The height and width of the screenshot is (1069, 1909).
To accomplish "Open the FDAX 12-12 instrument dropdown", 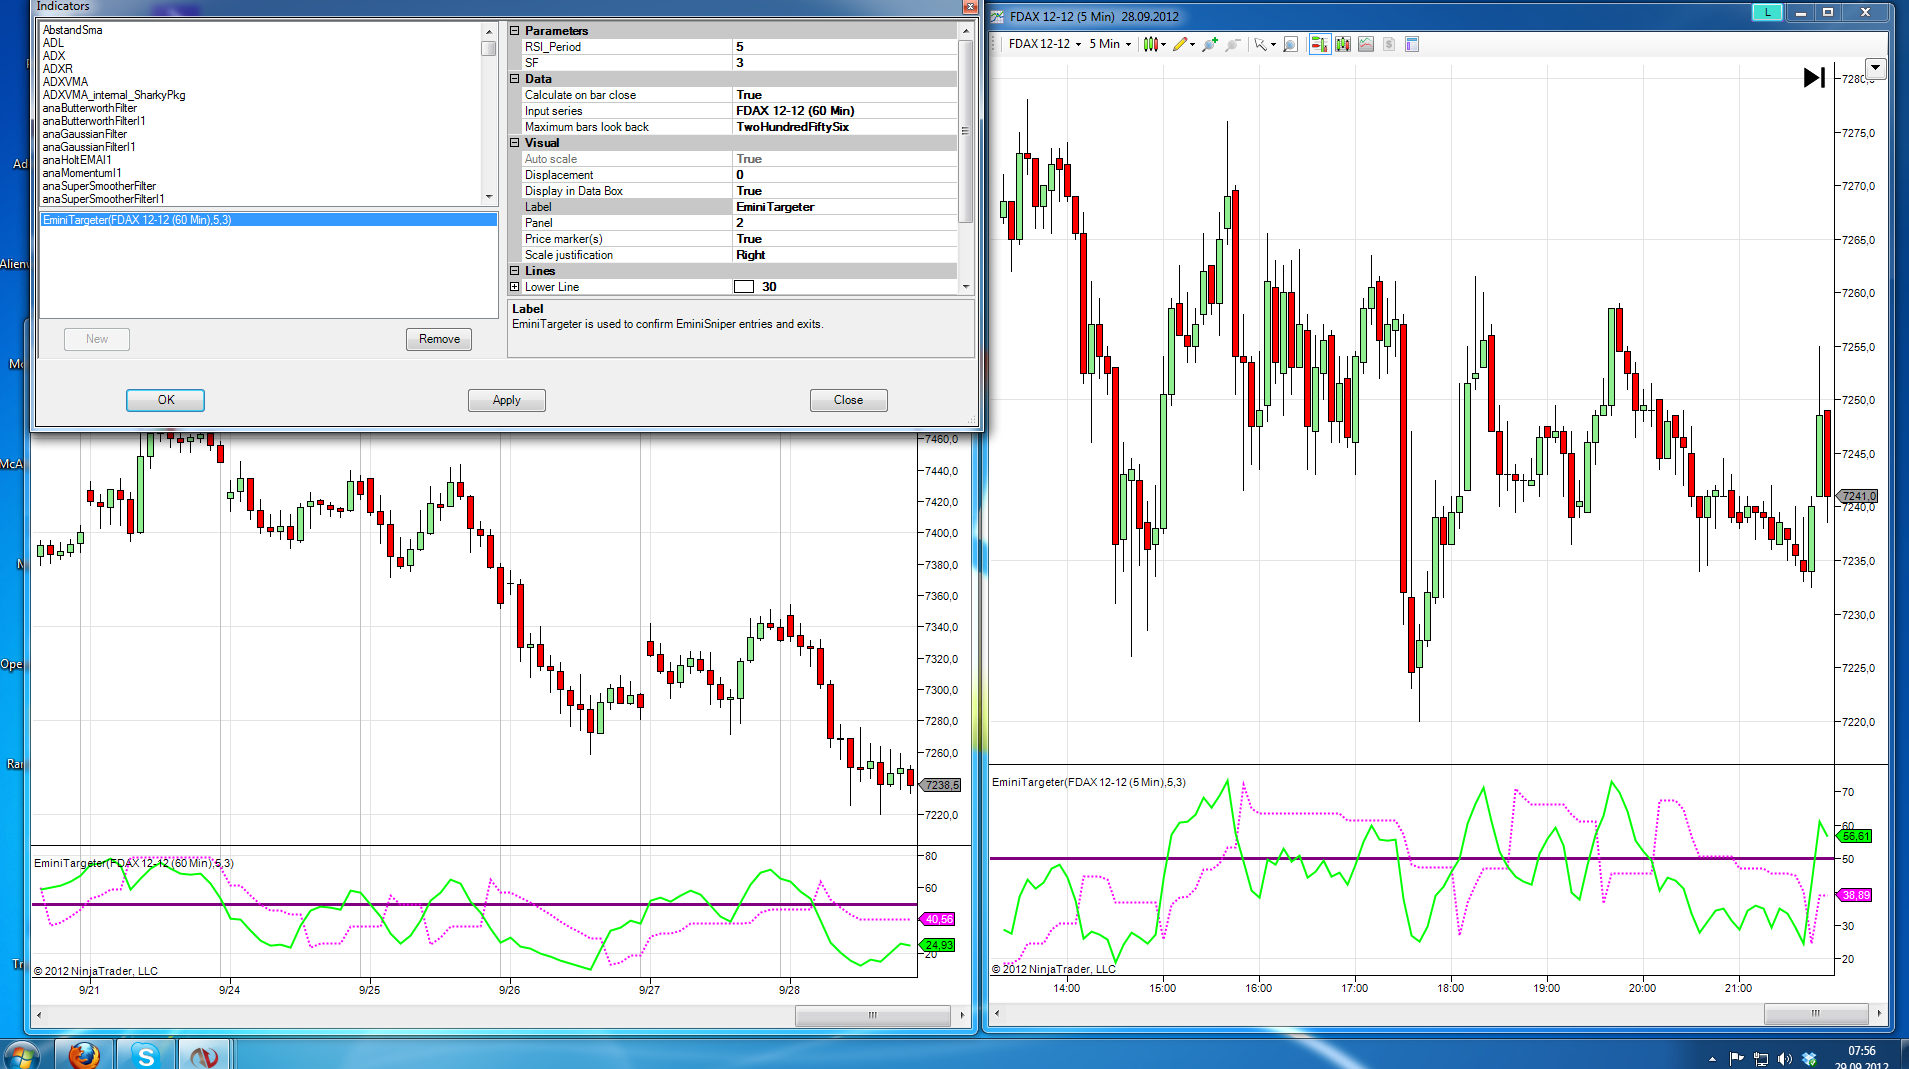I will click(x=1044, y=44).
